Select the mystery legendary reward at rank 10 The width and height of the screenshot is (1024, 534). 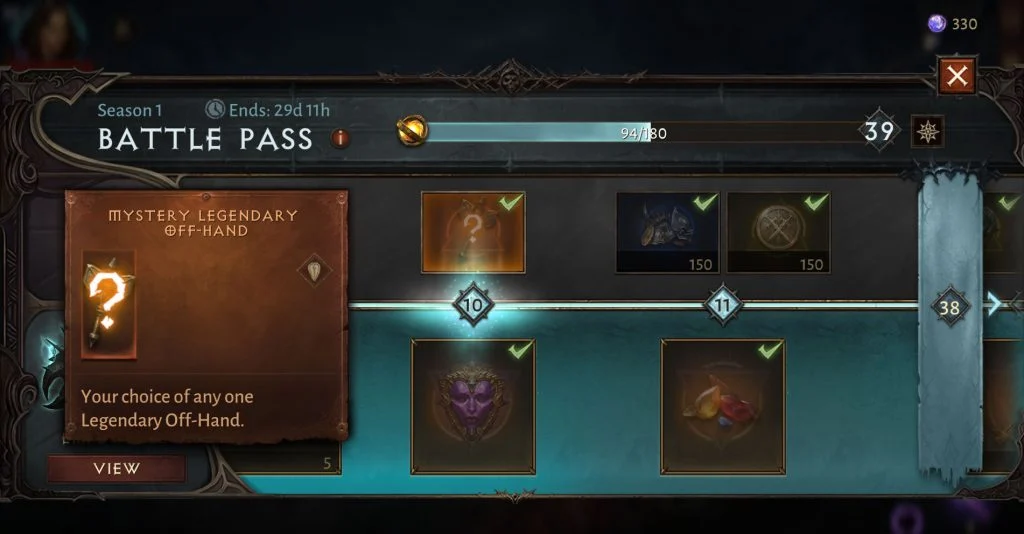pos(473,232)
